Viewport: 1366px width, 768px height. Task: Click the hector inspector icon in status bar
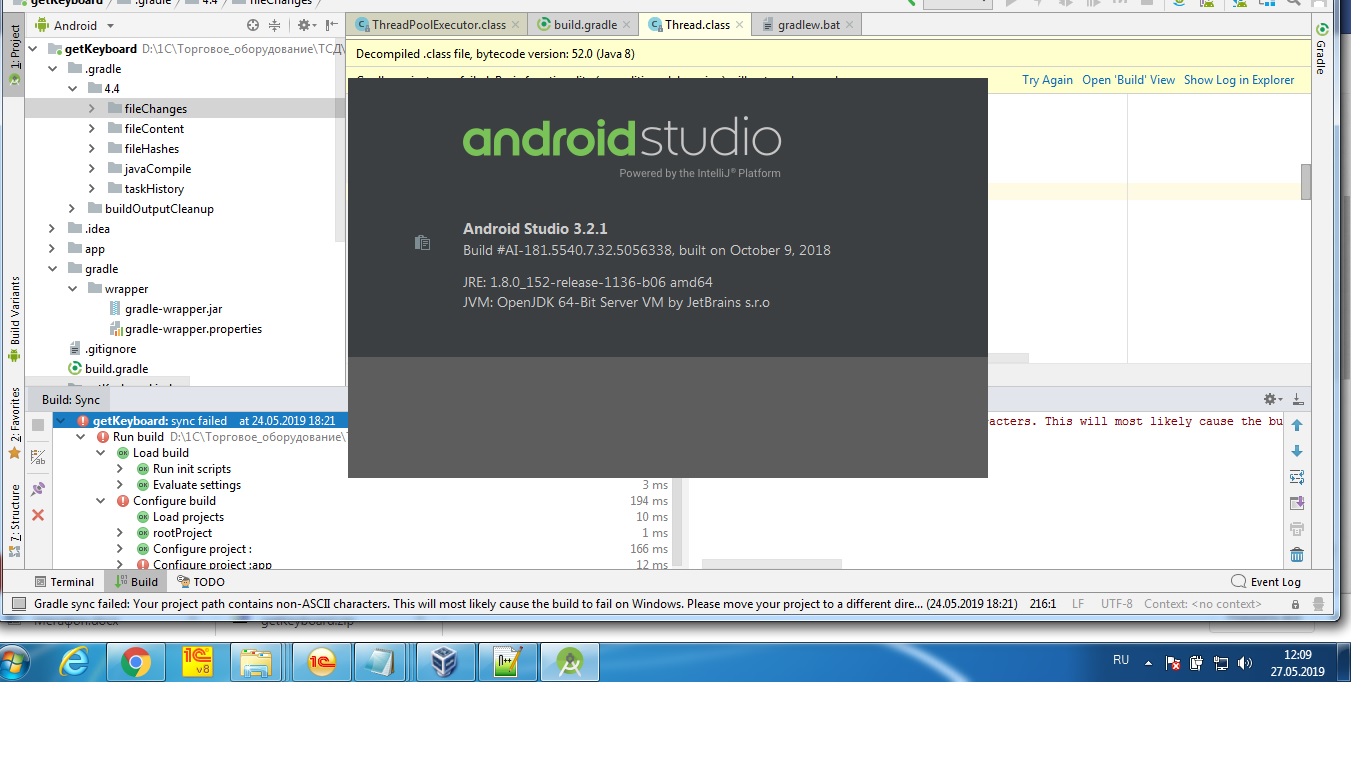pyautogui.click(x=1320, y=604)
